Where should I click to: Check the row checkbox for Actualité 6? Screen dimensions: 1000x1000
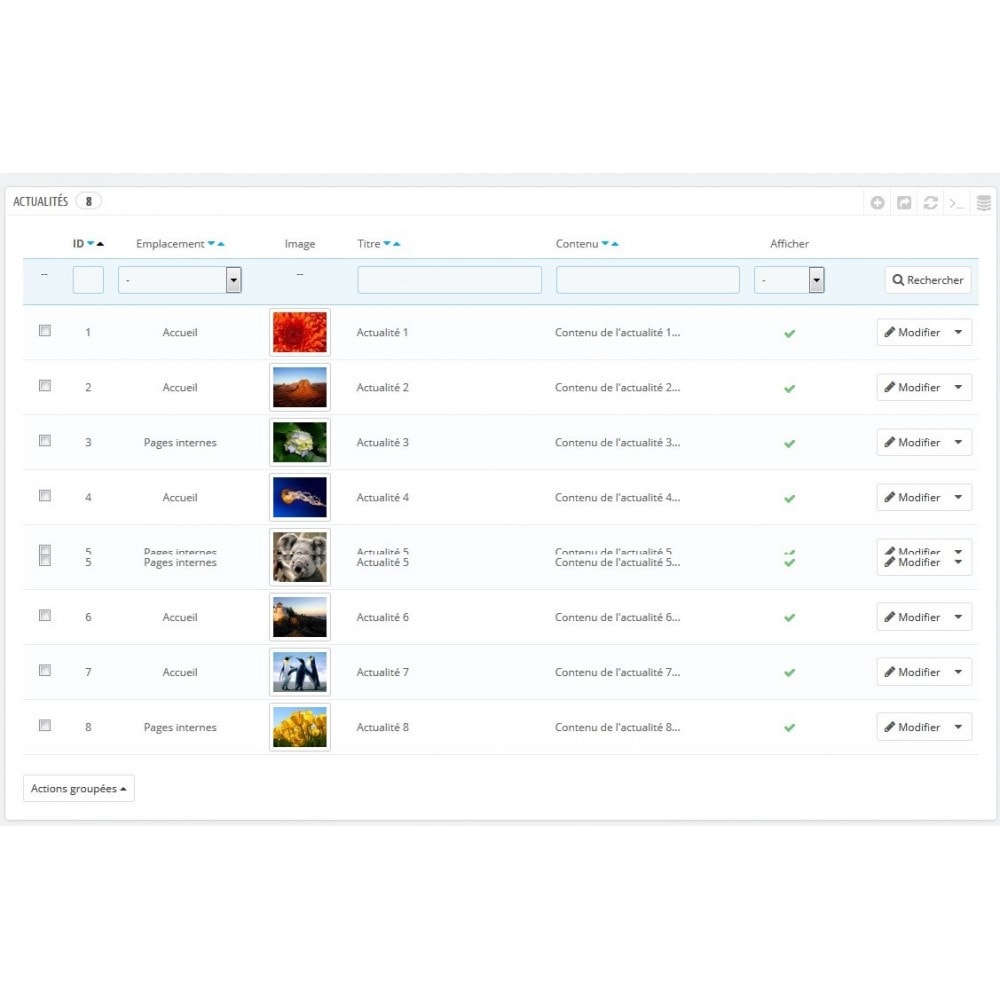[x=45, y=615]
